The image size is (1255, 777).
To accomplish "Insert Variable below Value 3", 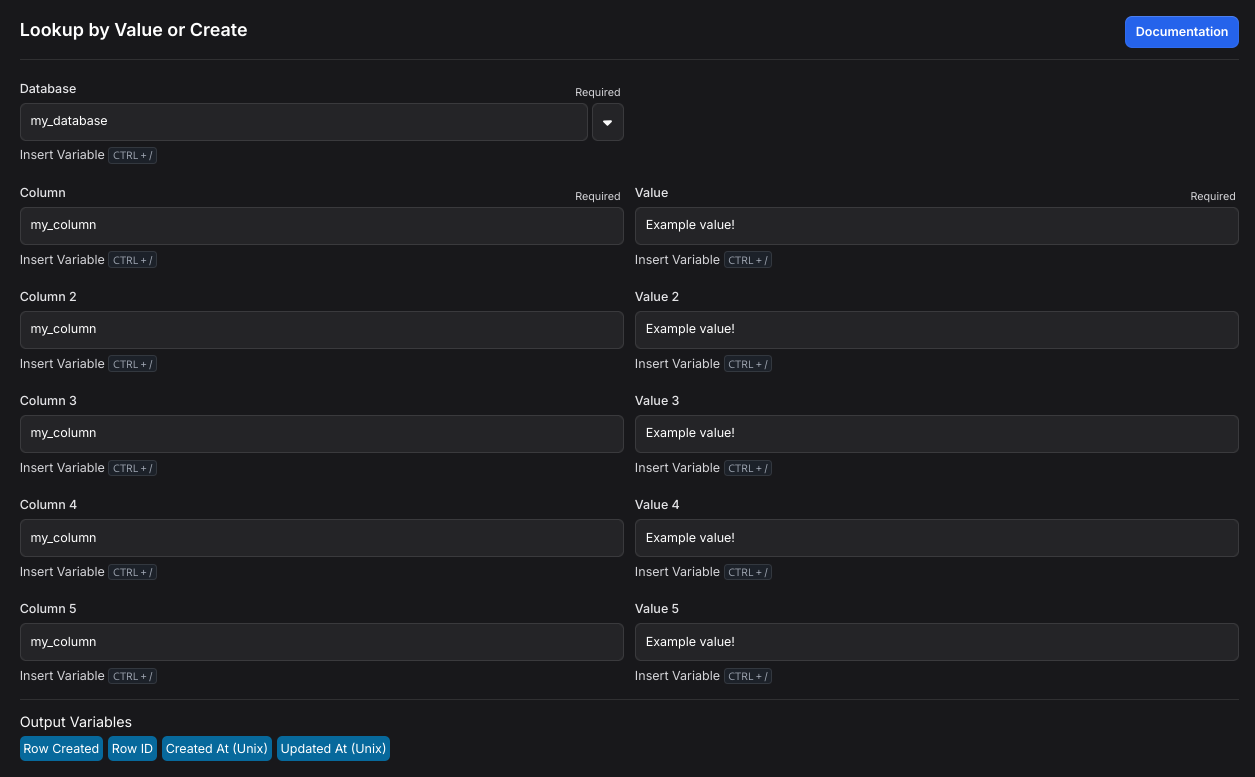I will pos(677,468).
